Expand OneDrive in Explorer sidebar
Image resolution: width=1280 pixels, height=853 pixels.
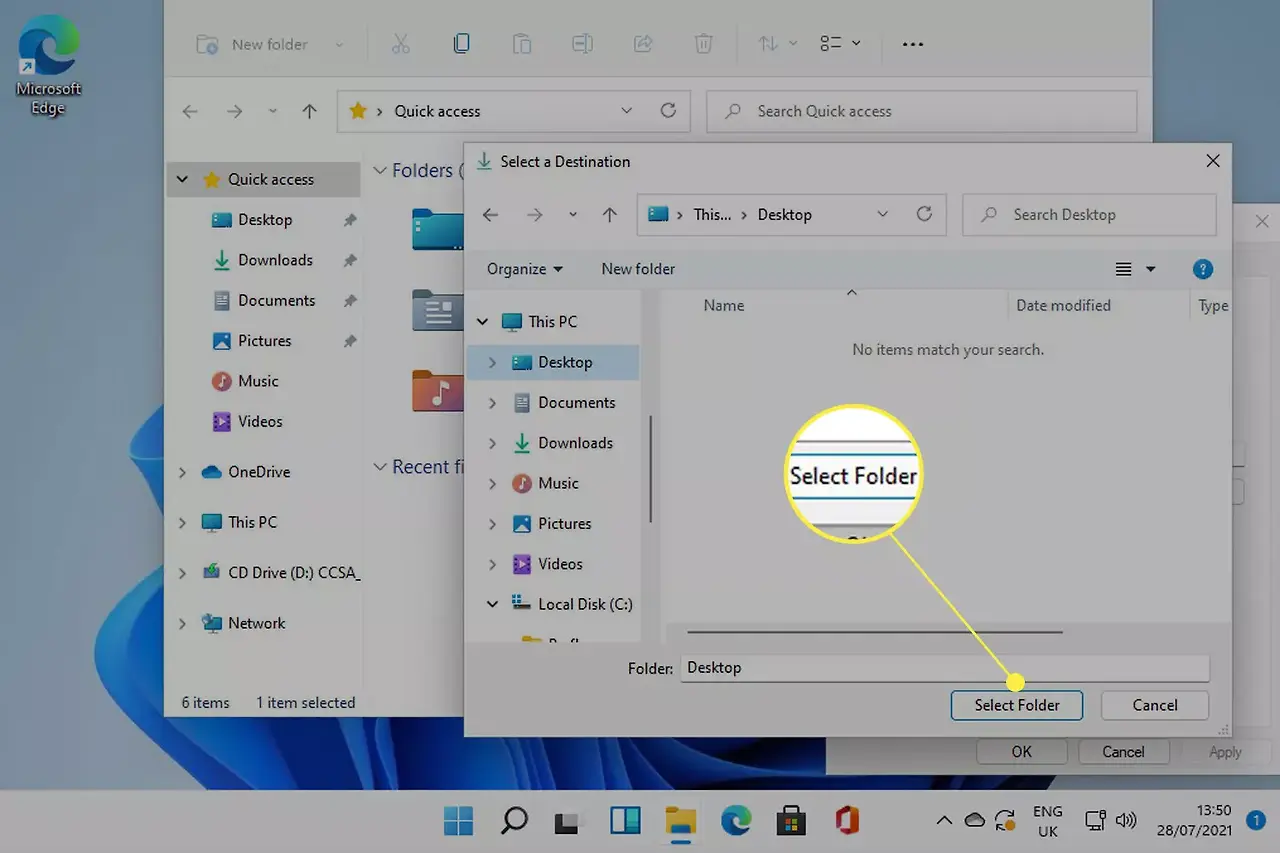point(182,472)
